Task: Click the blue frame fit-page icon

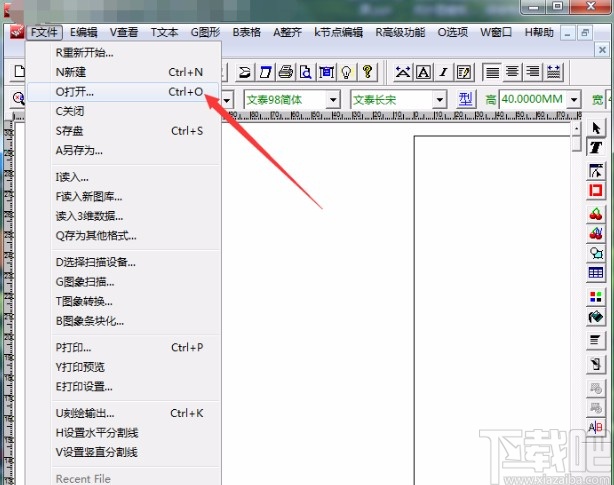Action: 326,72
